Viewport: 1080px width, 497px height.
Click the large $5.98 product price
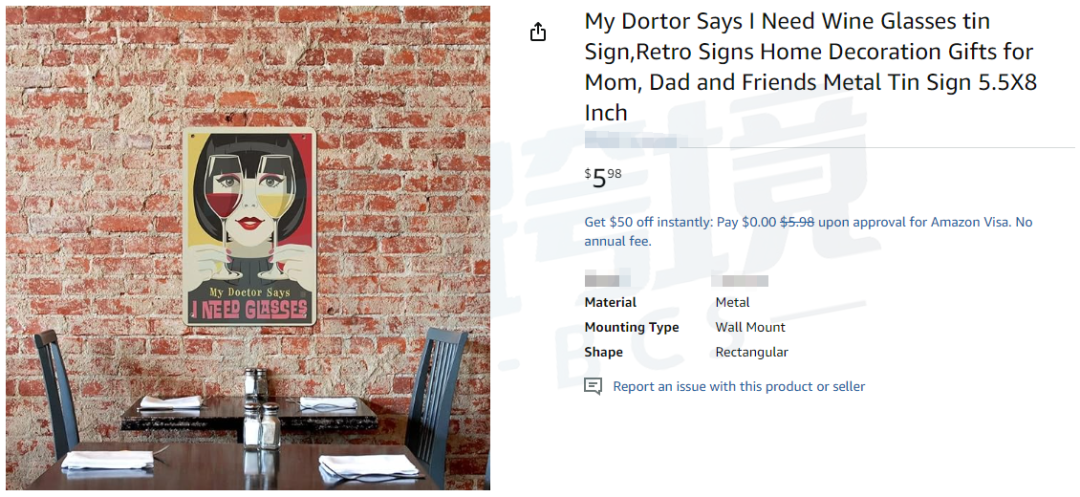pos(602,178)
